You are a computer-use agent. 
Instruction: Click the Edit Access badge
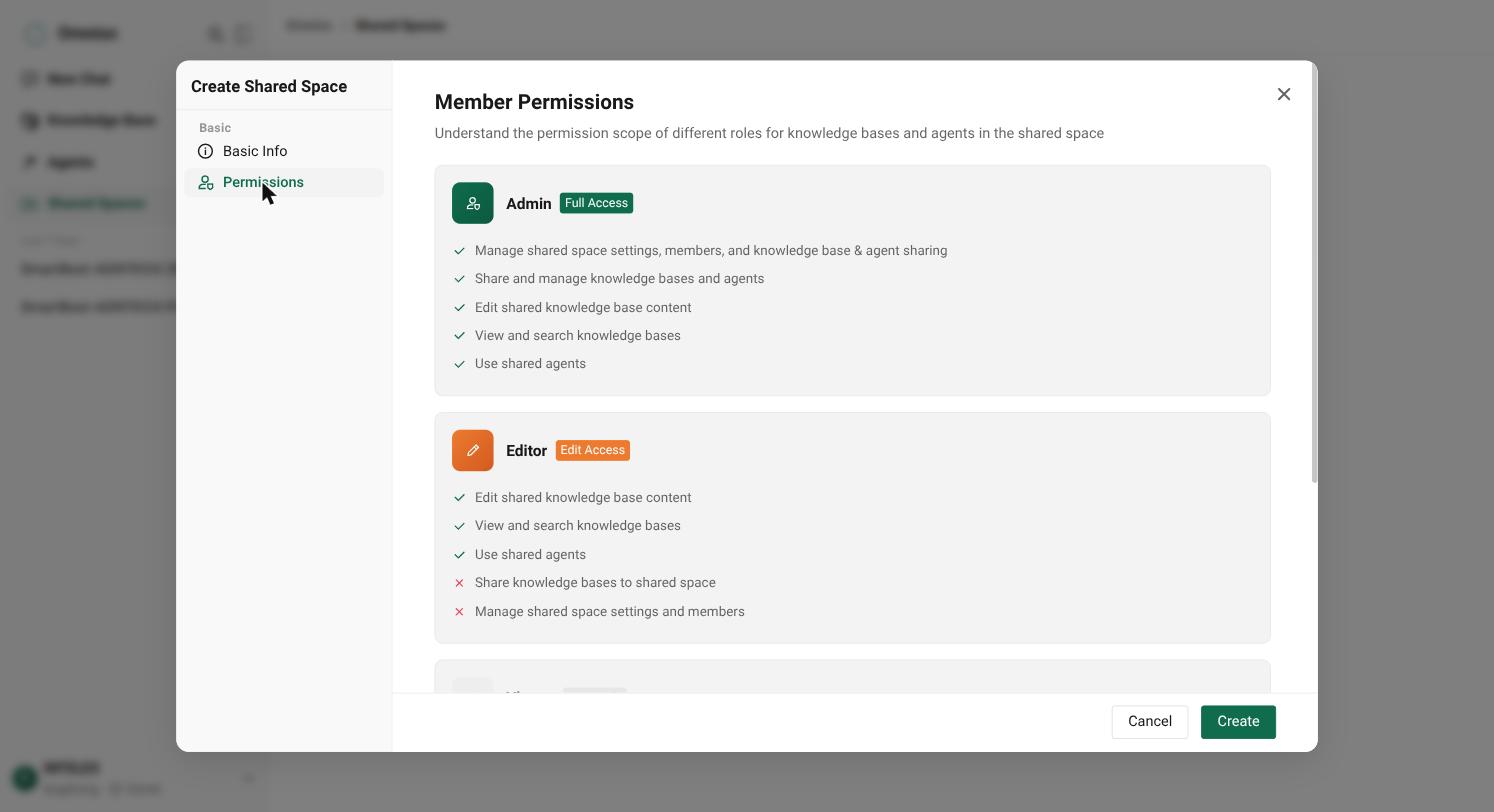coord(593,450)
